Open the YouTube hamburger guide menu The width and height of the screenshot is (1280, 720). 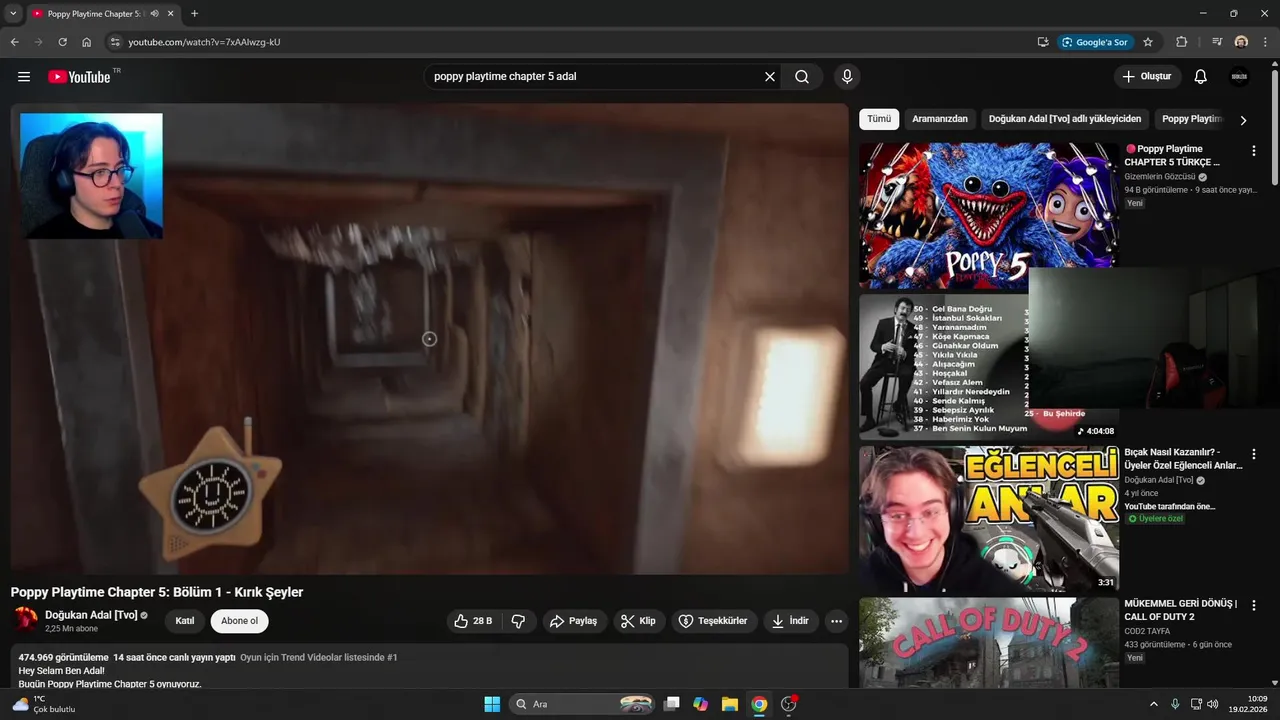click(x=24, y=77)
